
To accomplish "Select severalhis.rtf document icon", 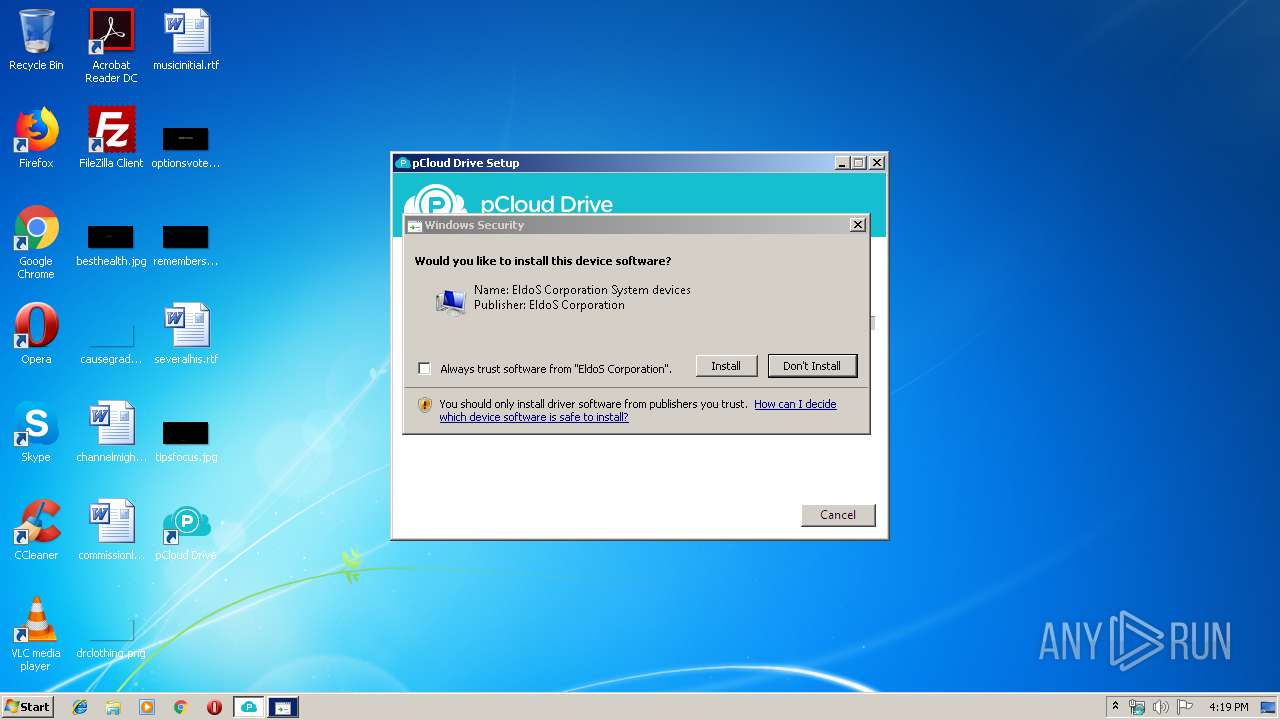I will (x=186, y=334).
